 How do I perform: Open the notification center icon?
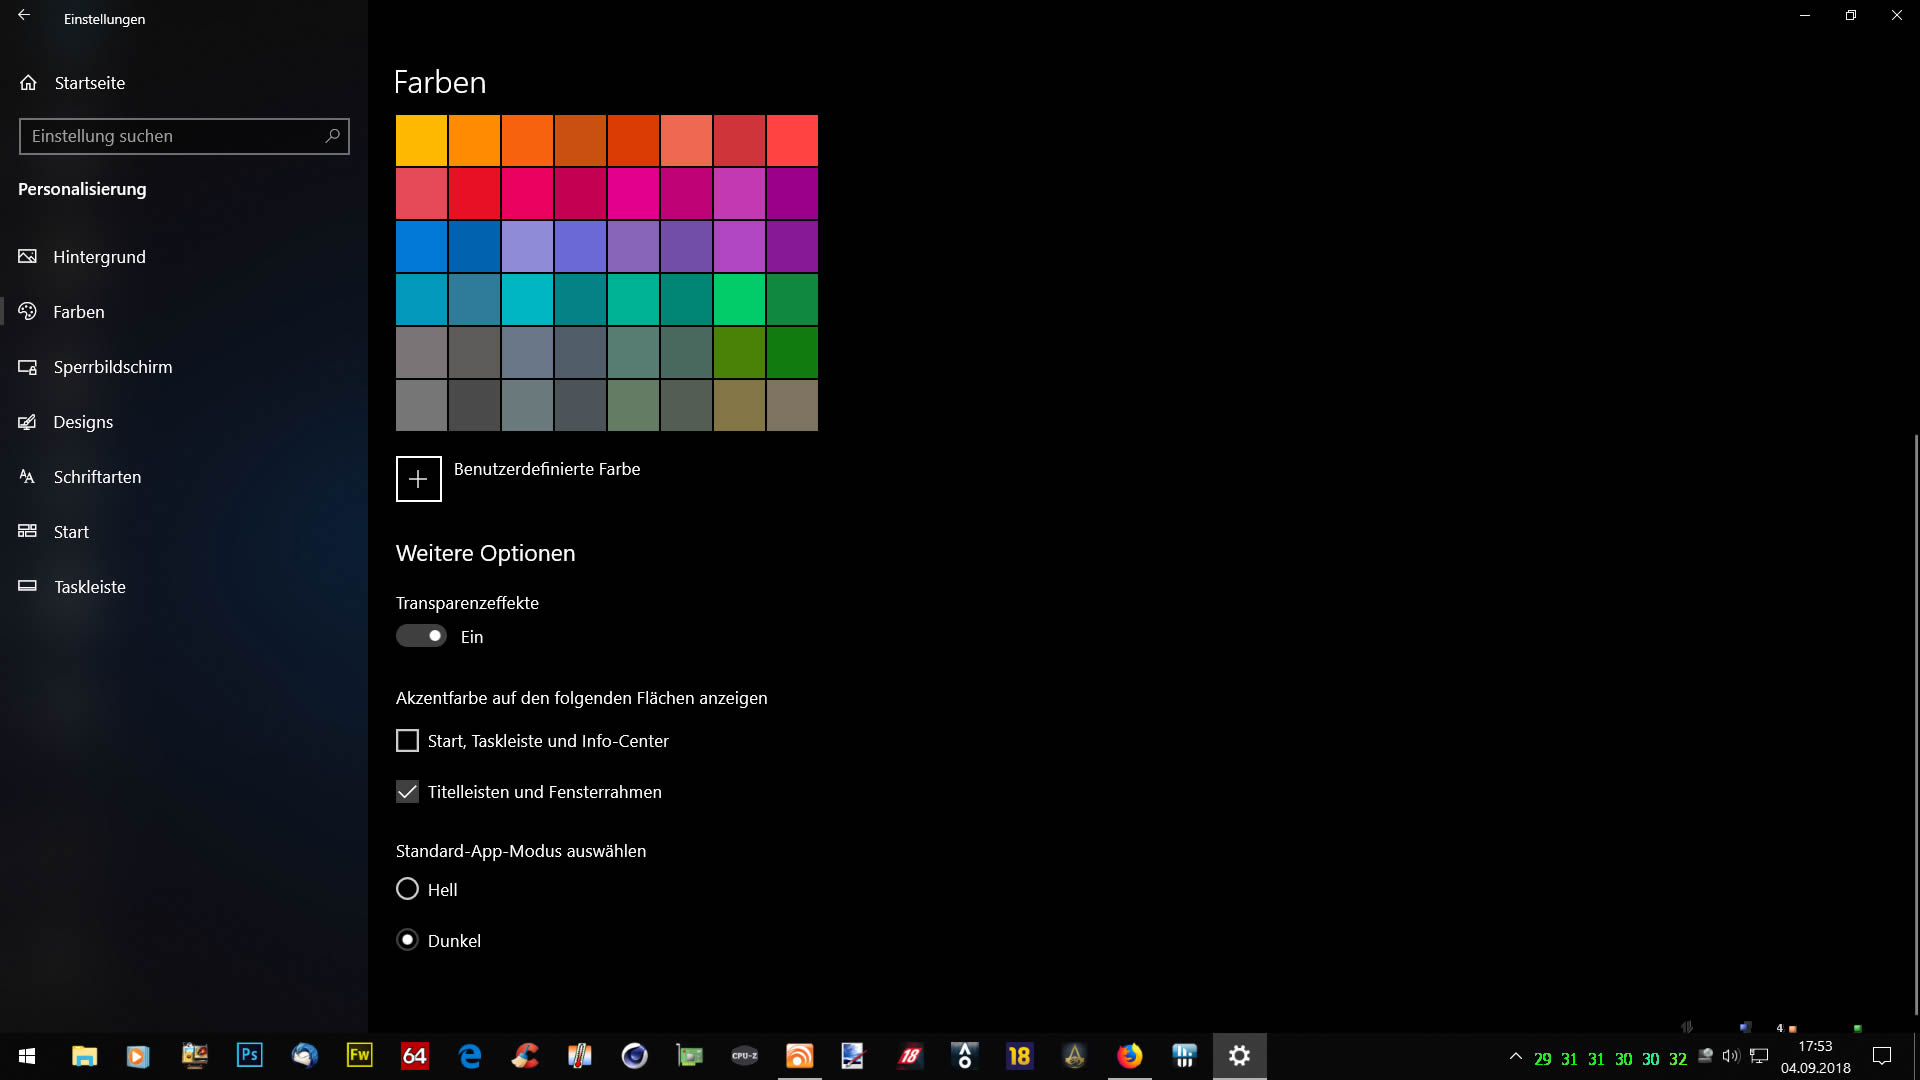click(x=1882, y=1056)
